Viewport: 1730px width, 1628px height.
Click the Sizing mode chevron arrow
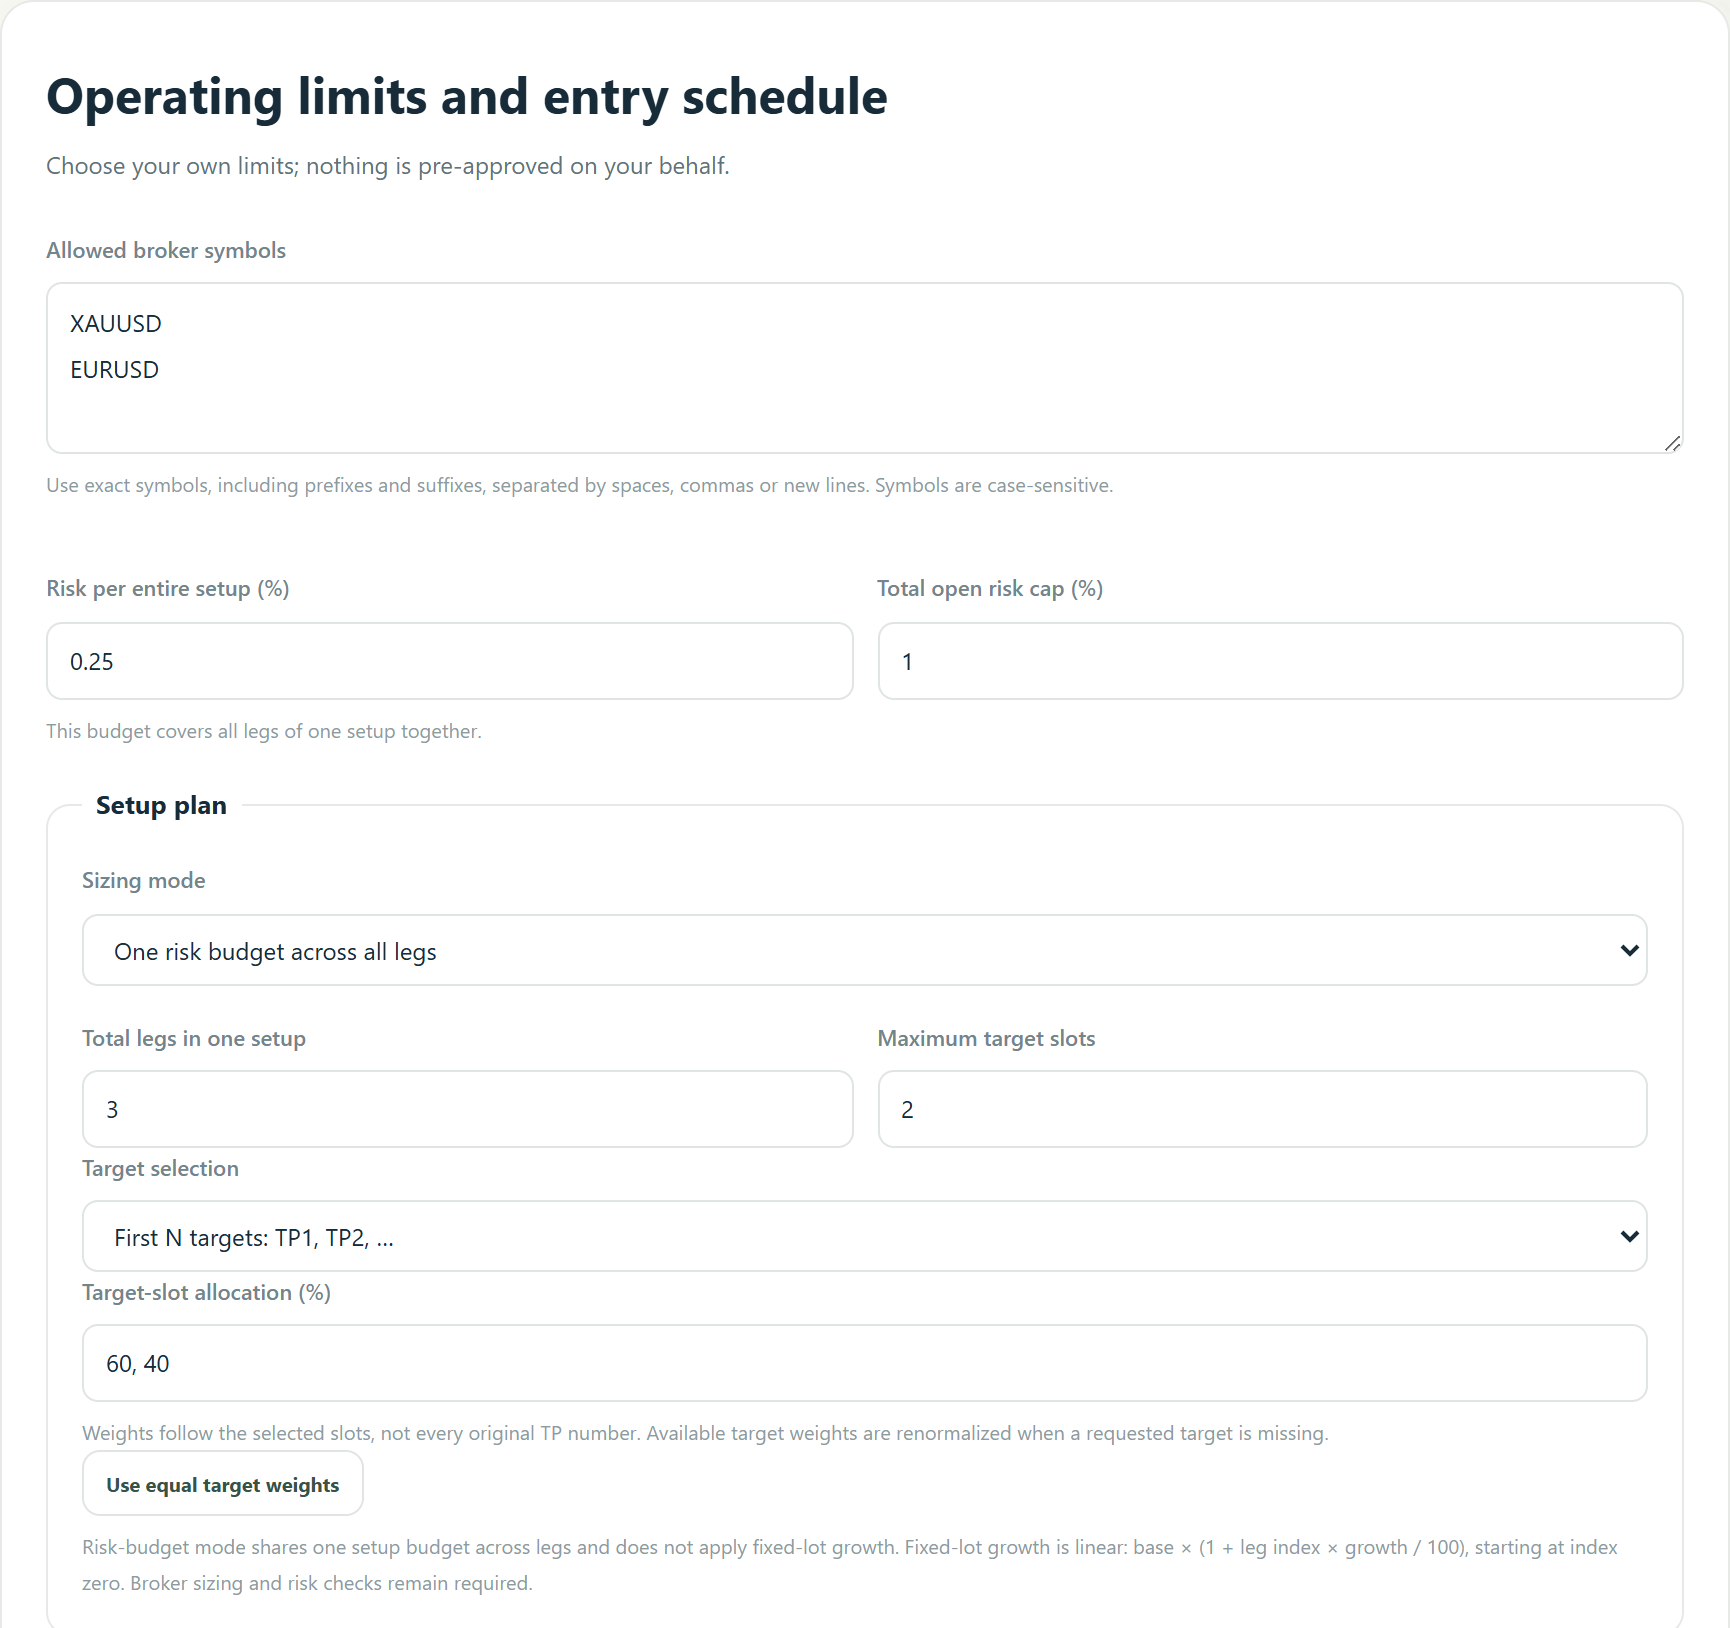(x=1629, y=950)
